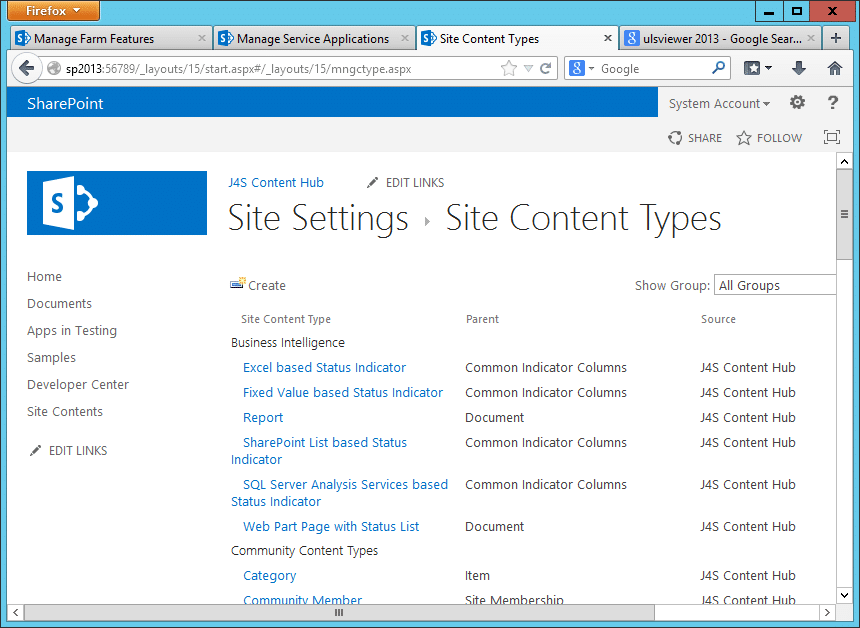Open Excel based Status Indicator
The image size is (860, 628).
(324, 367)
